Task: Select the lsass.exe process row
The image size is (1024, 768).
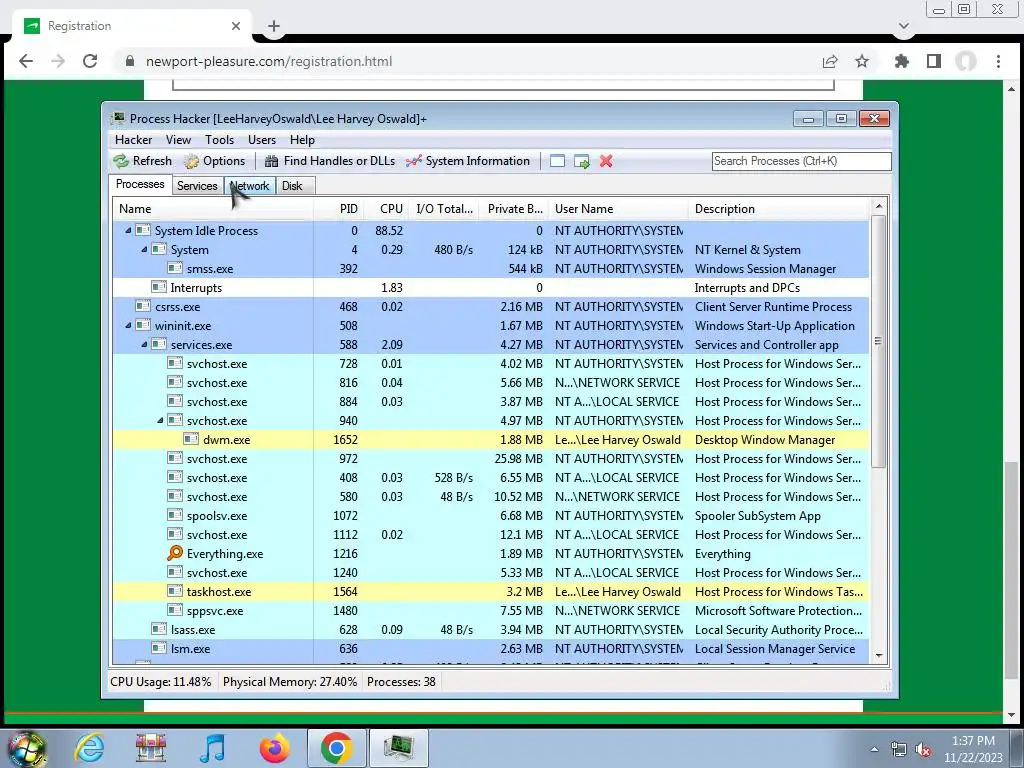Action: [491, 630]
